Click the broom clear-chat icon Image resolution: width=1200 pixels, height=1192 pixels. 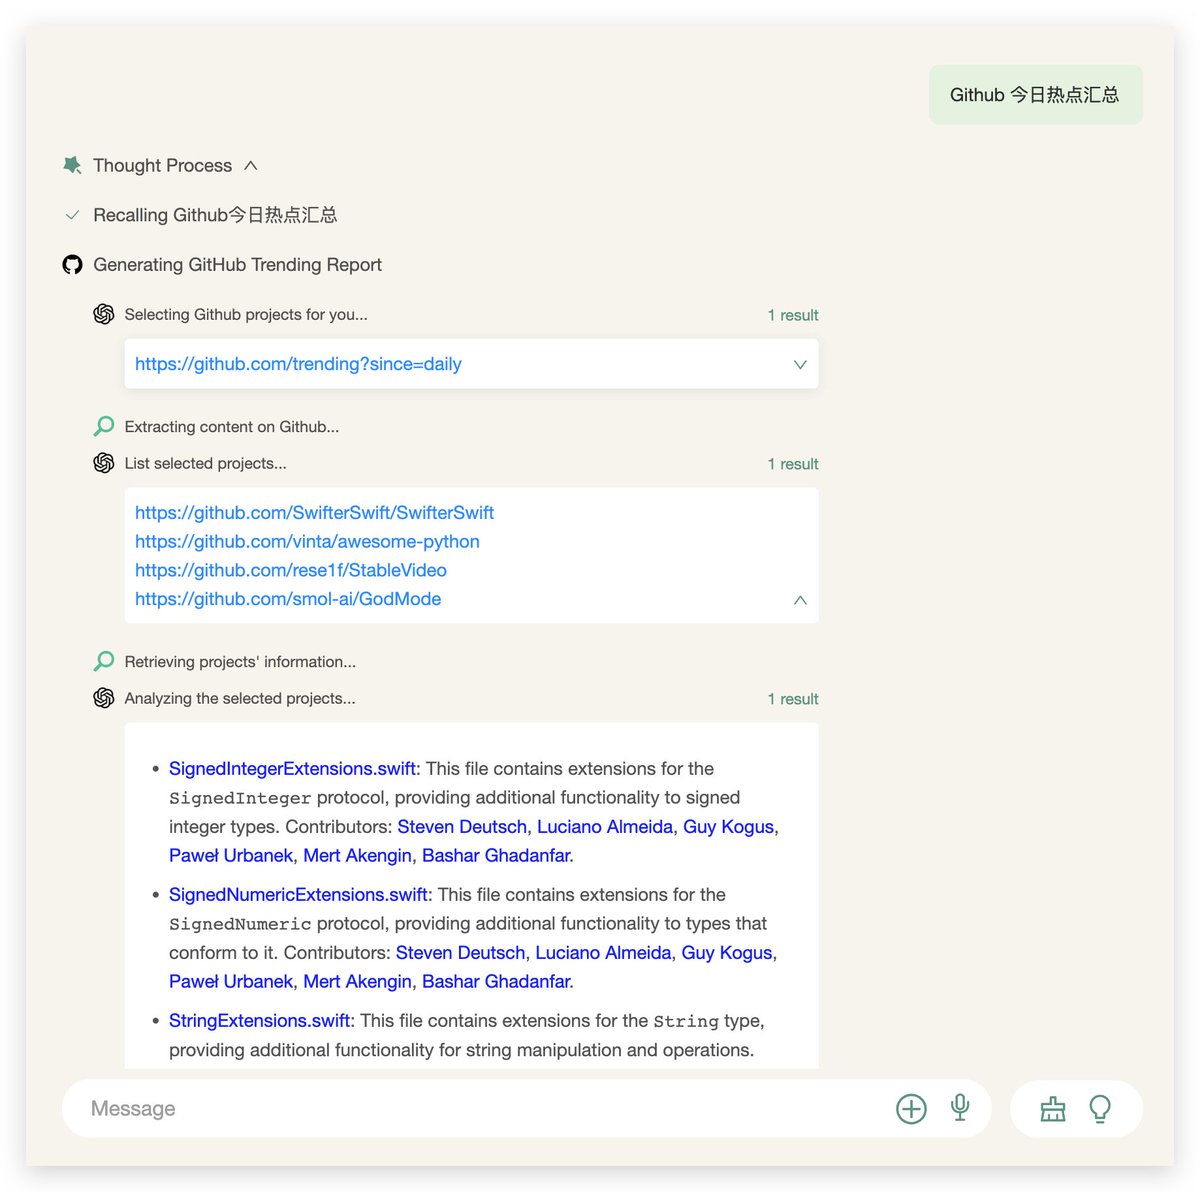click(1053, 1108)
